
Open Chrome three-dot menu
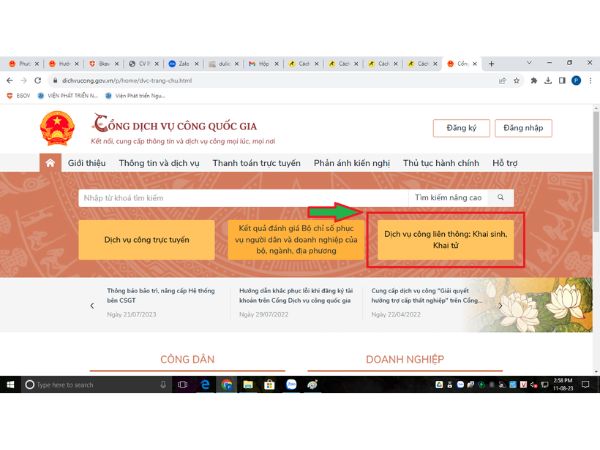coord(590,81)
